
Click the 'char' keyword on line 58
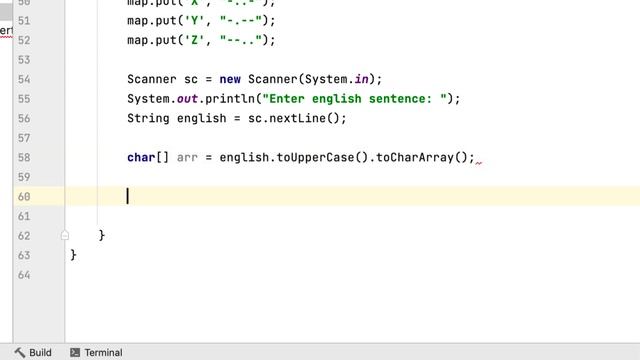pos(141,158)
